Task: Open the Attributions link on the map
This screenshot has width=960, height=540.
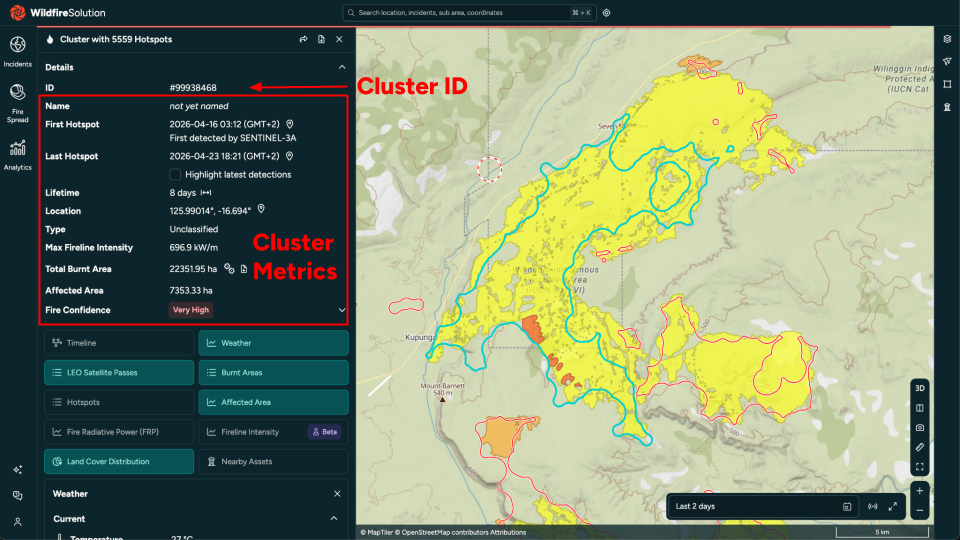Action: click(x=508, y=533)
